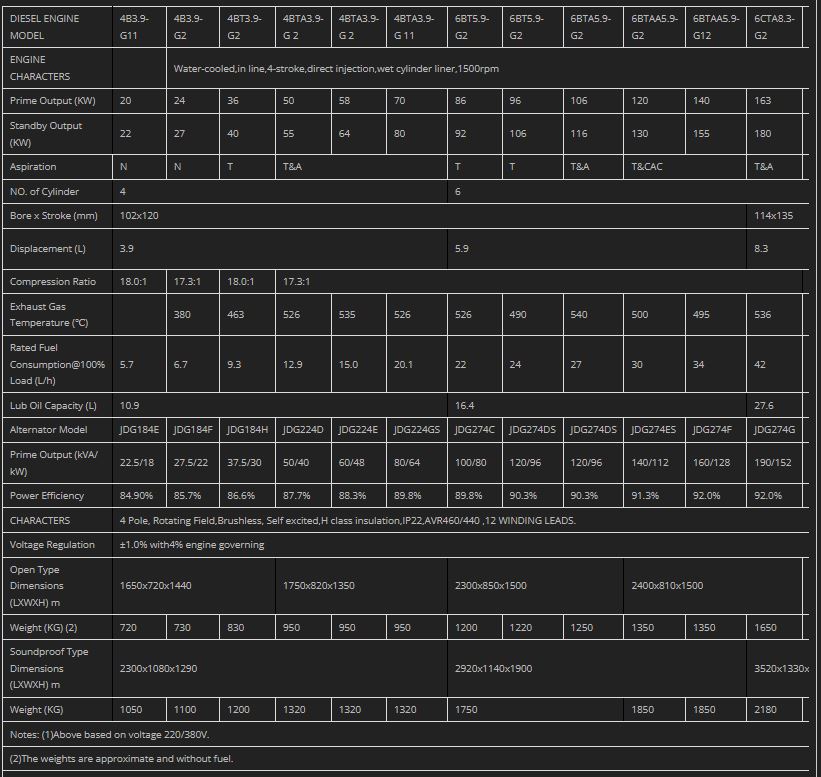Select the 4 Pole, Rotating Field characters text
Image resolution: width=821 pixels, height=777 pixels.
(347, 520)
